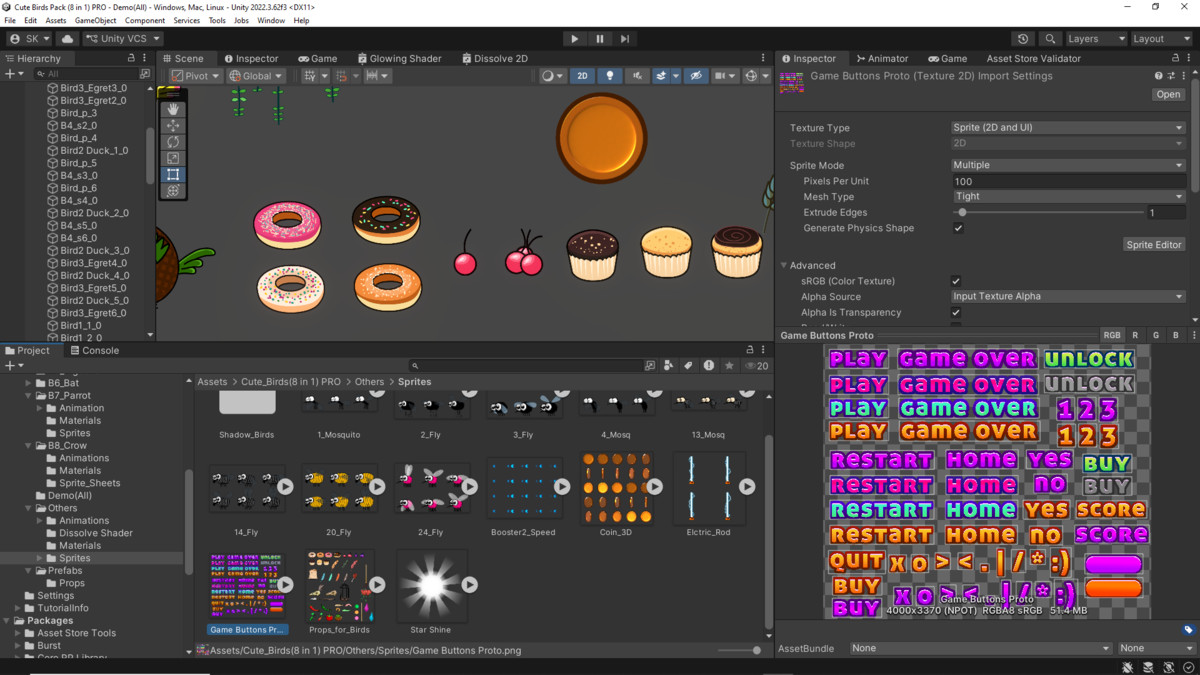1200x675 pixels.
Task: Select the Scale tool in Scene overlay
Action: [x=173, y=158]
